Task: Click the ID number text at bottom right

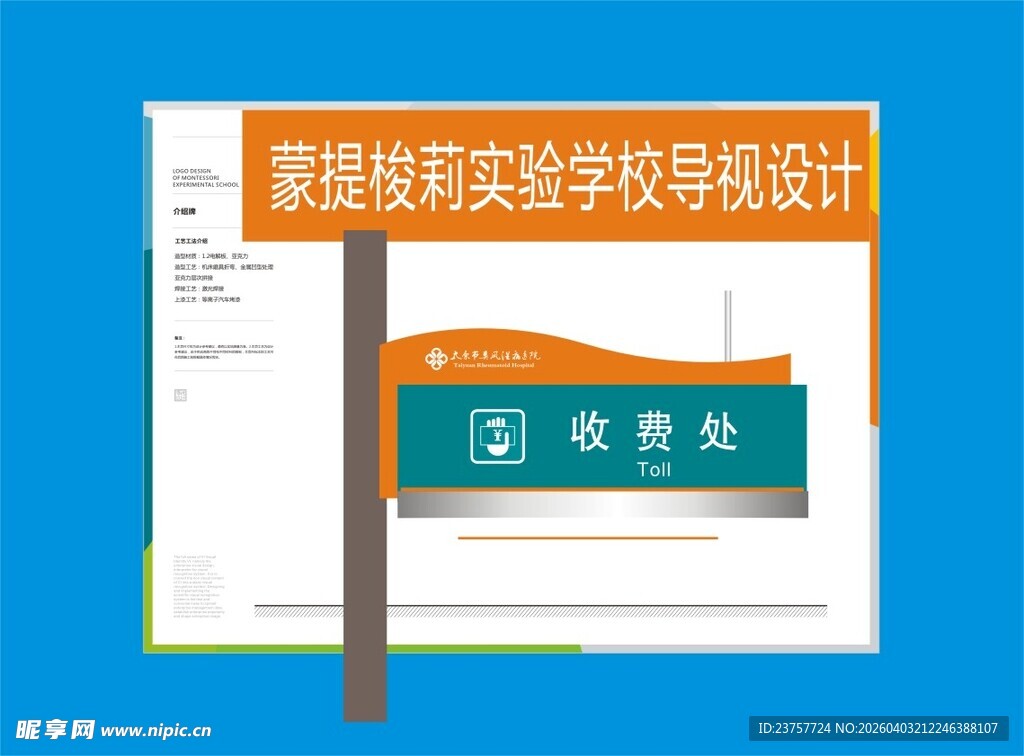Action: pyautogui.click(x=879, y=727)
